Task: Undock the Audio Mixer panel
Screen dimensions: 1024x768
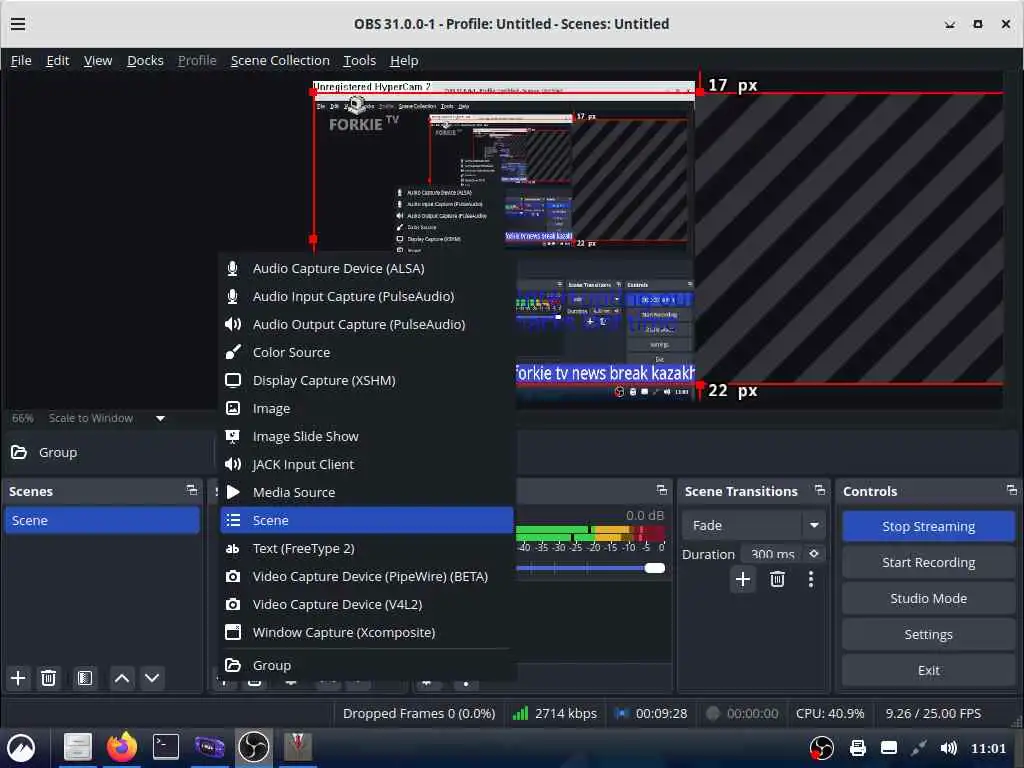Action: pyautogui.click(x=662, y=490)
